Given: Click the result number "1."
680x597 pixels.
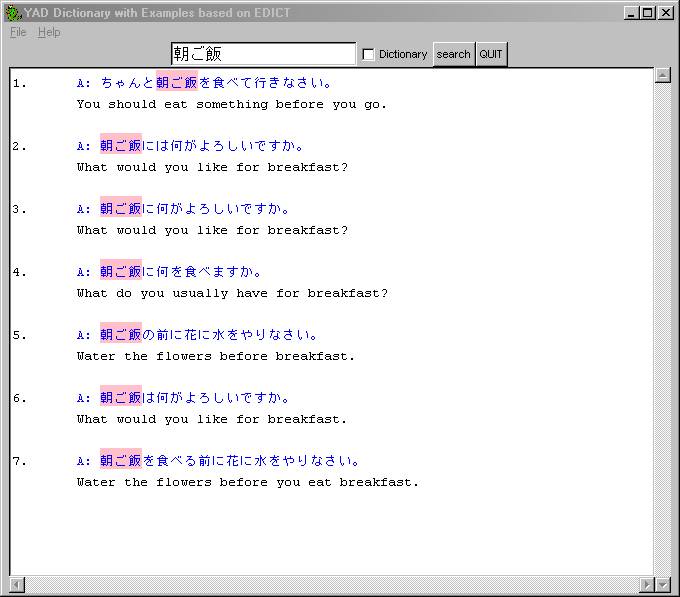Looking at the screenshot, I should pos(20,83).
